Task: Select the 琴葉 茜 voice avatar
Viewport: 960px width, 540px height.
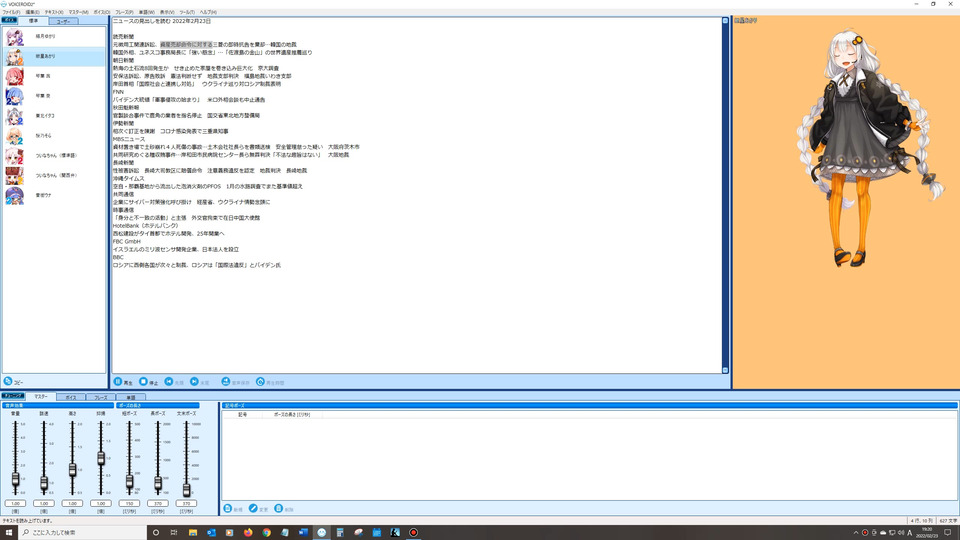Action: [x=14, y=77]
